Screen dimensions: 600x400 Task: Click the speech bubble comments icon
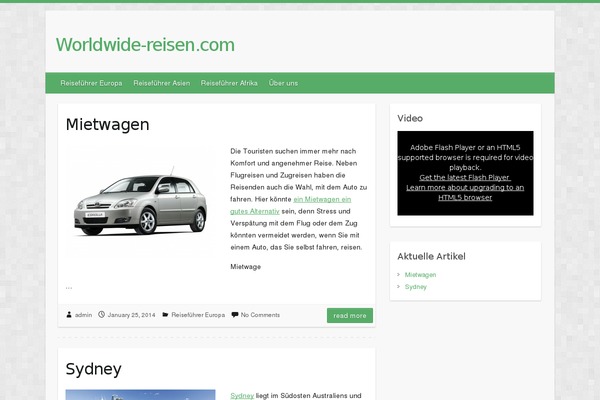tap(235, 315)
